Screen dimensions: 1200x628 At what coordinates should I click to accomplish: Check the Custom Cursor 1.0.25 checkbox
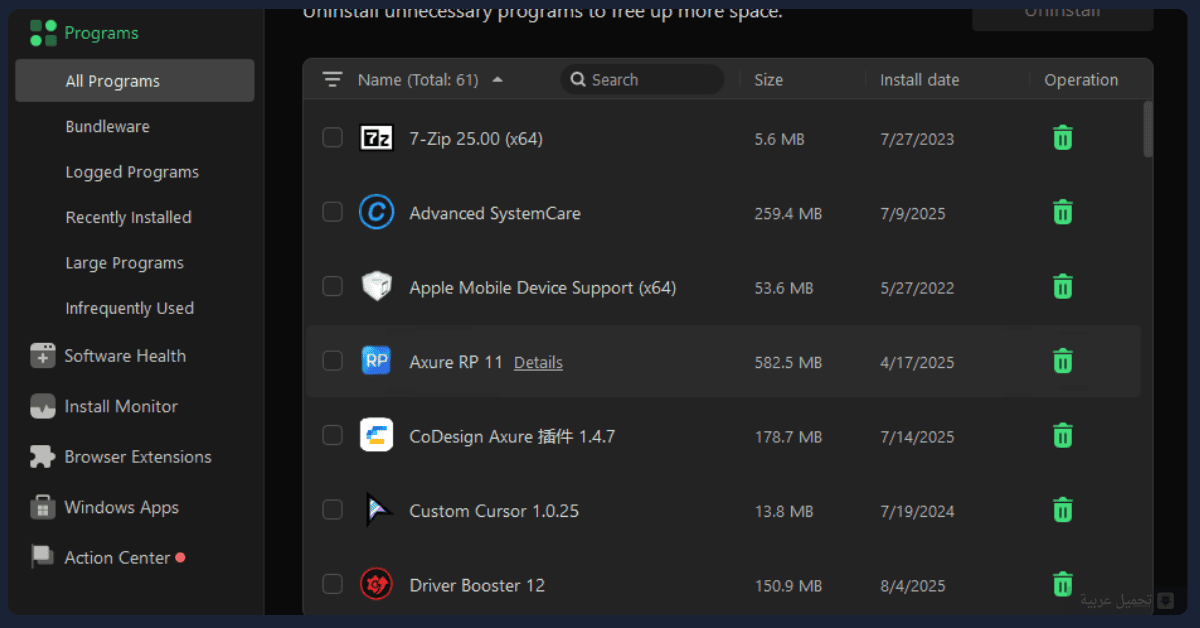(x=332, y=510)
